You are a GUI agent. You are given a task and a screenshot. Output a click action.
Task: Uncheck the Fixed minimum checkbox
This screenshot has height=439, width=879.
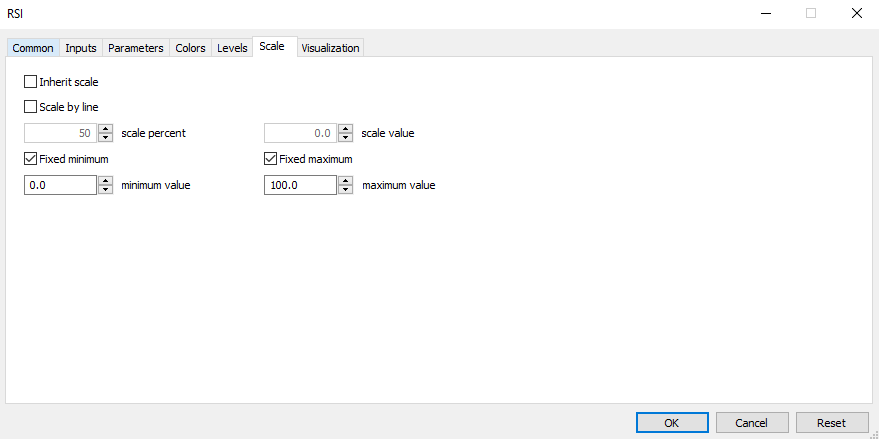[30, 159]
